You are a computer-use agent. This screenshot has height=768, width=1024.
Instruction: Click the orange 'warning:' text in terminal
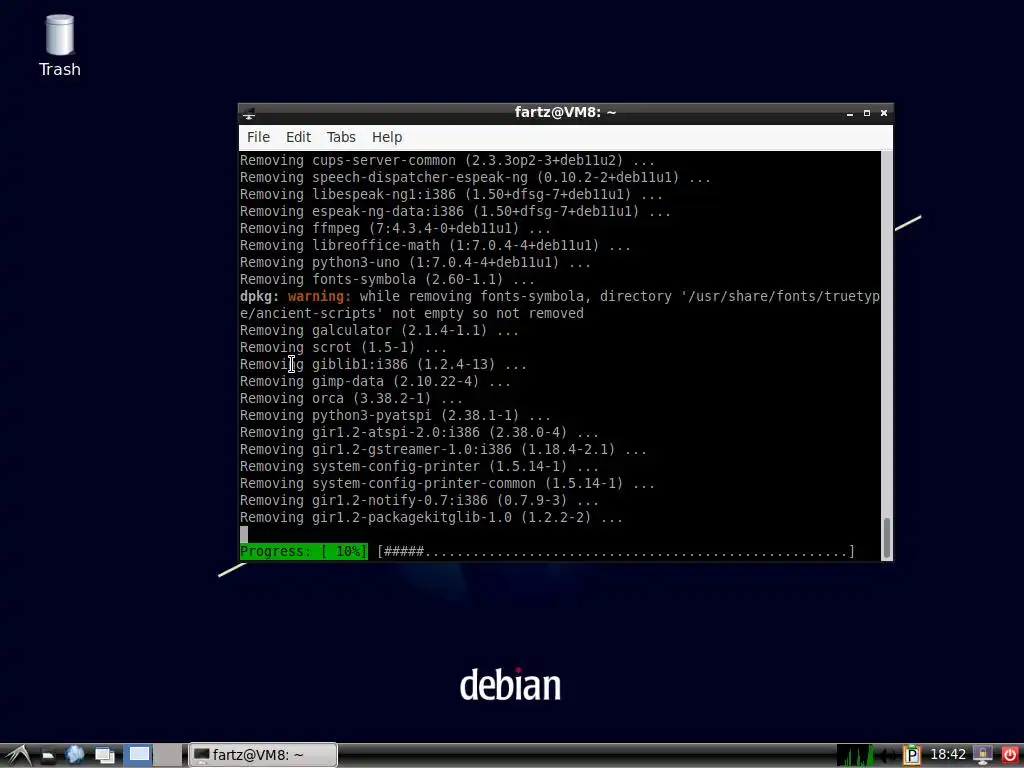click(319, 296)
